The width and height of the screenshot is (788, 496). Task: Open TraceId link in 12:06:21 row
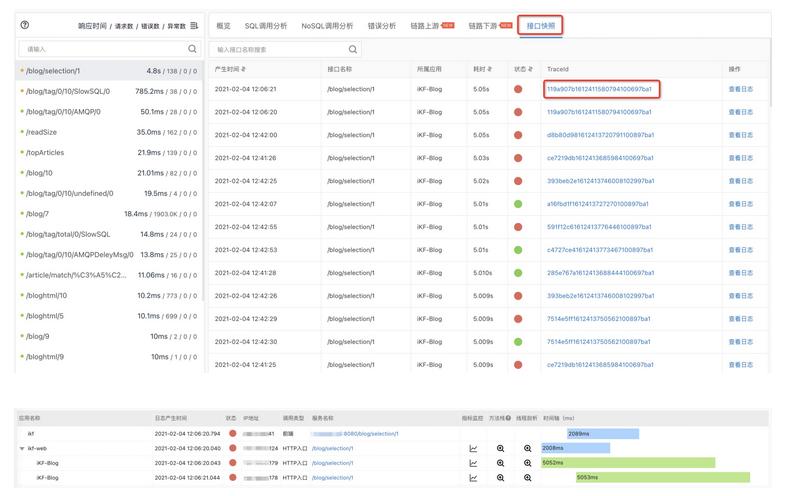click(599, 89)
